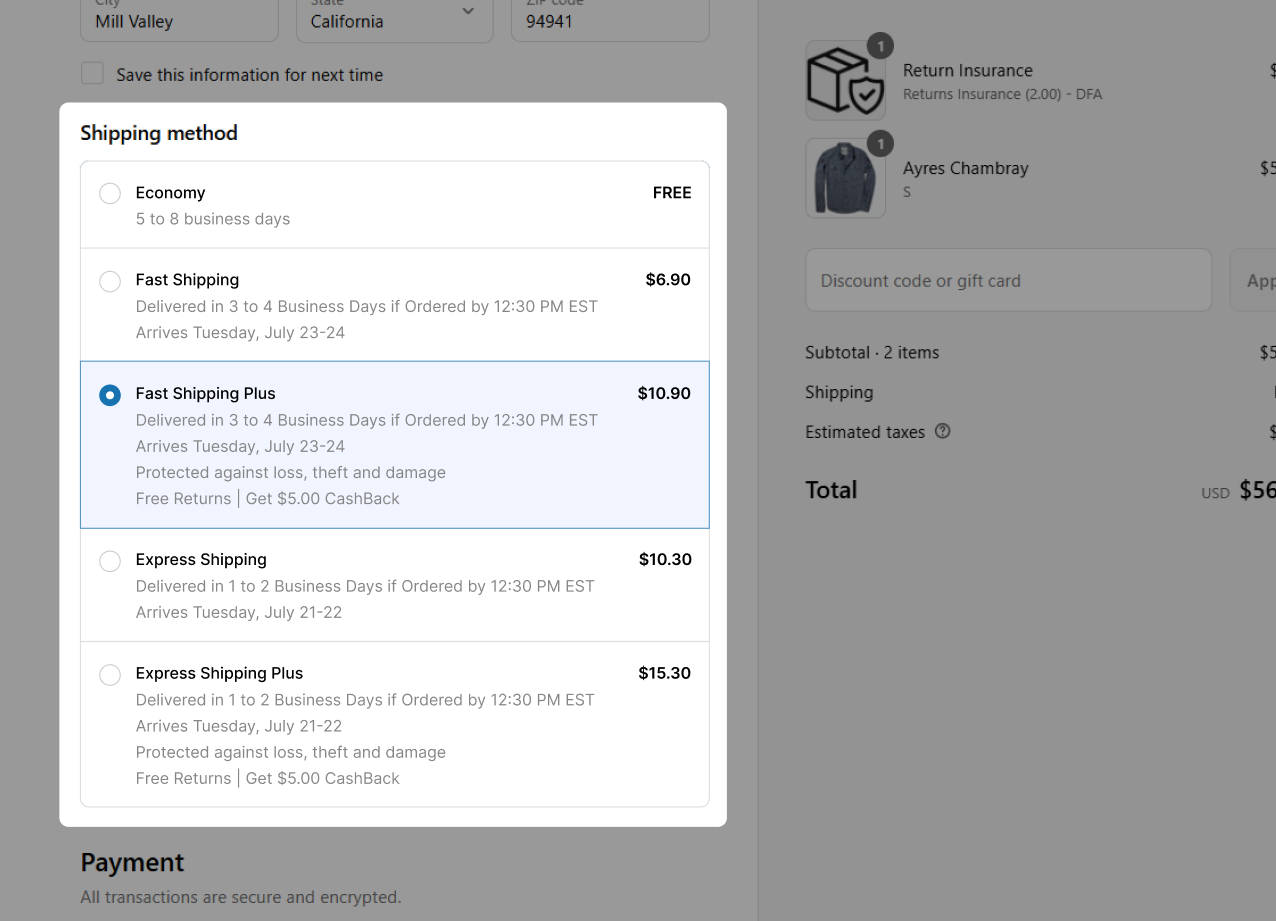Screen dimensions: 1276x921
Task: Click the ZIP code field showing 94941
Action: point(610,18)
